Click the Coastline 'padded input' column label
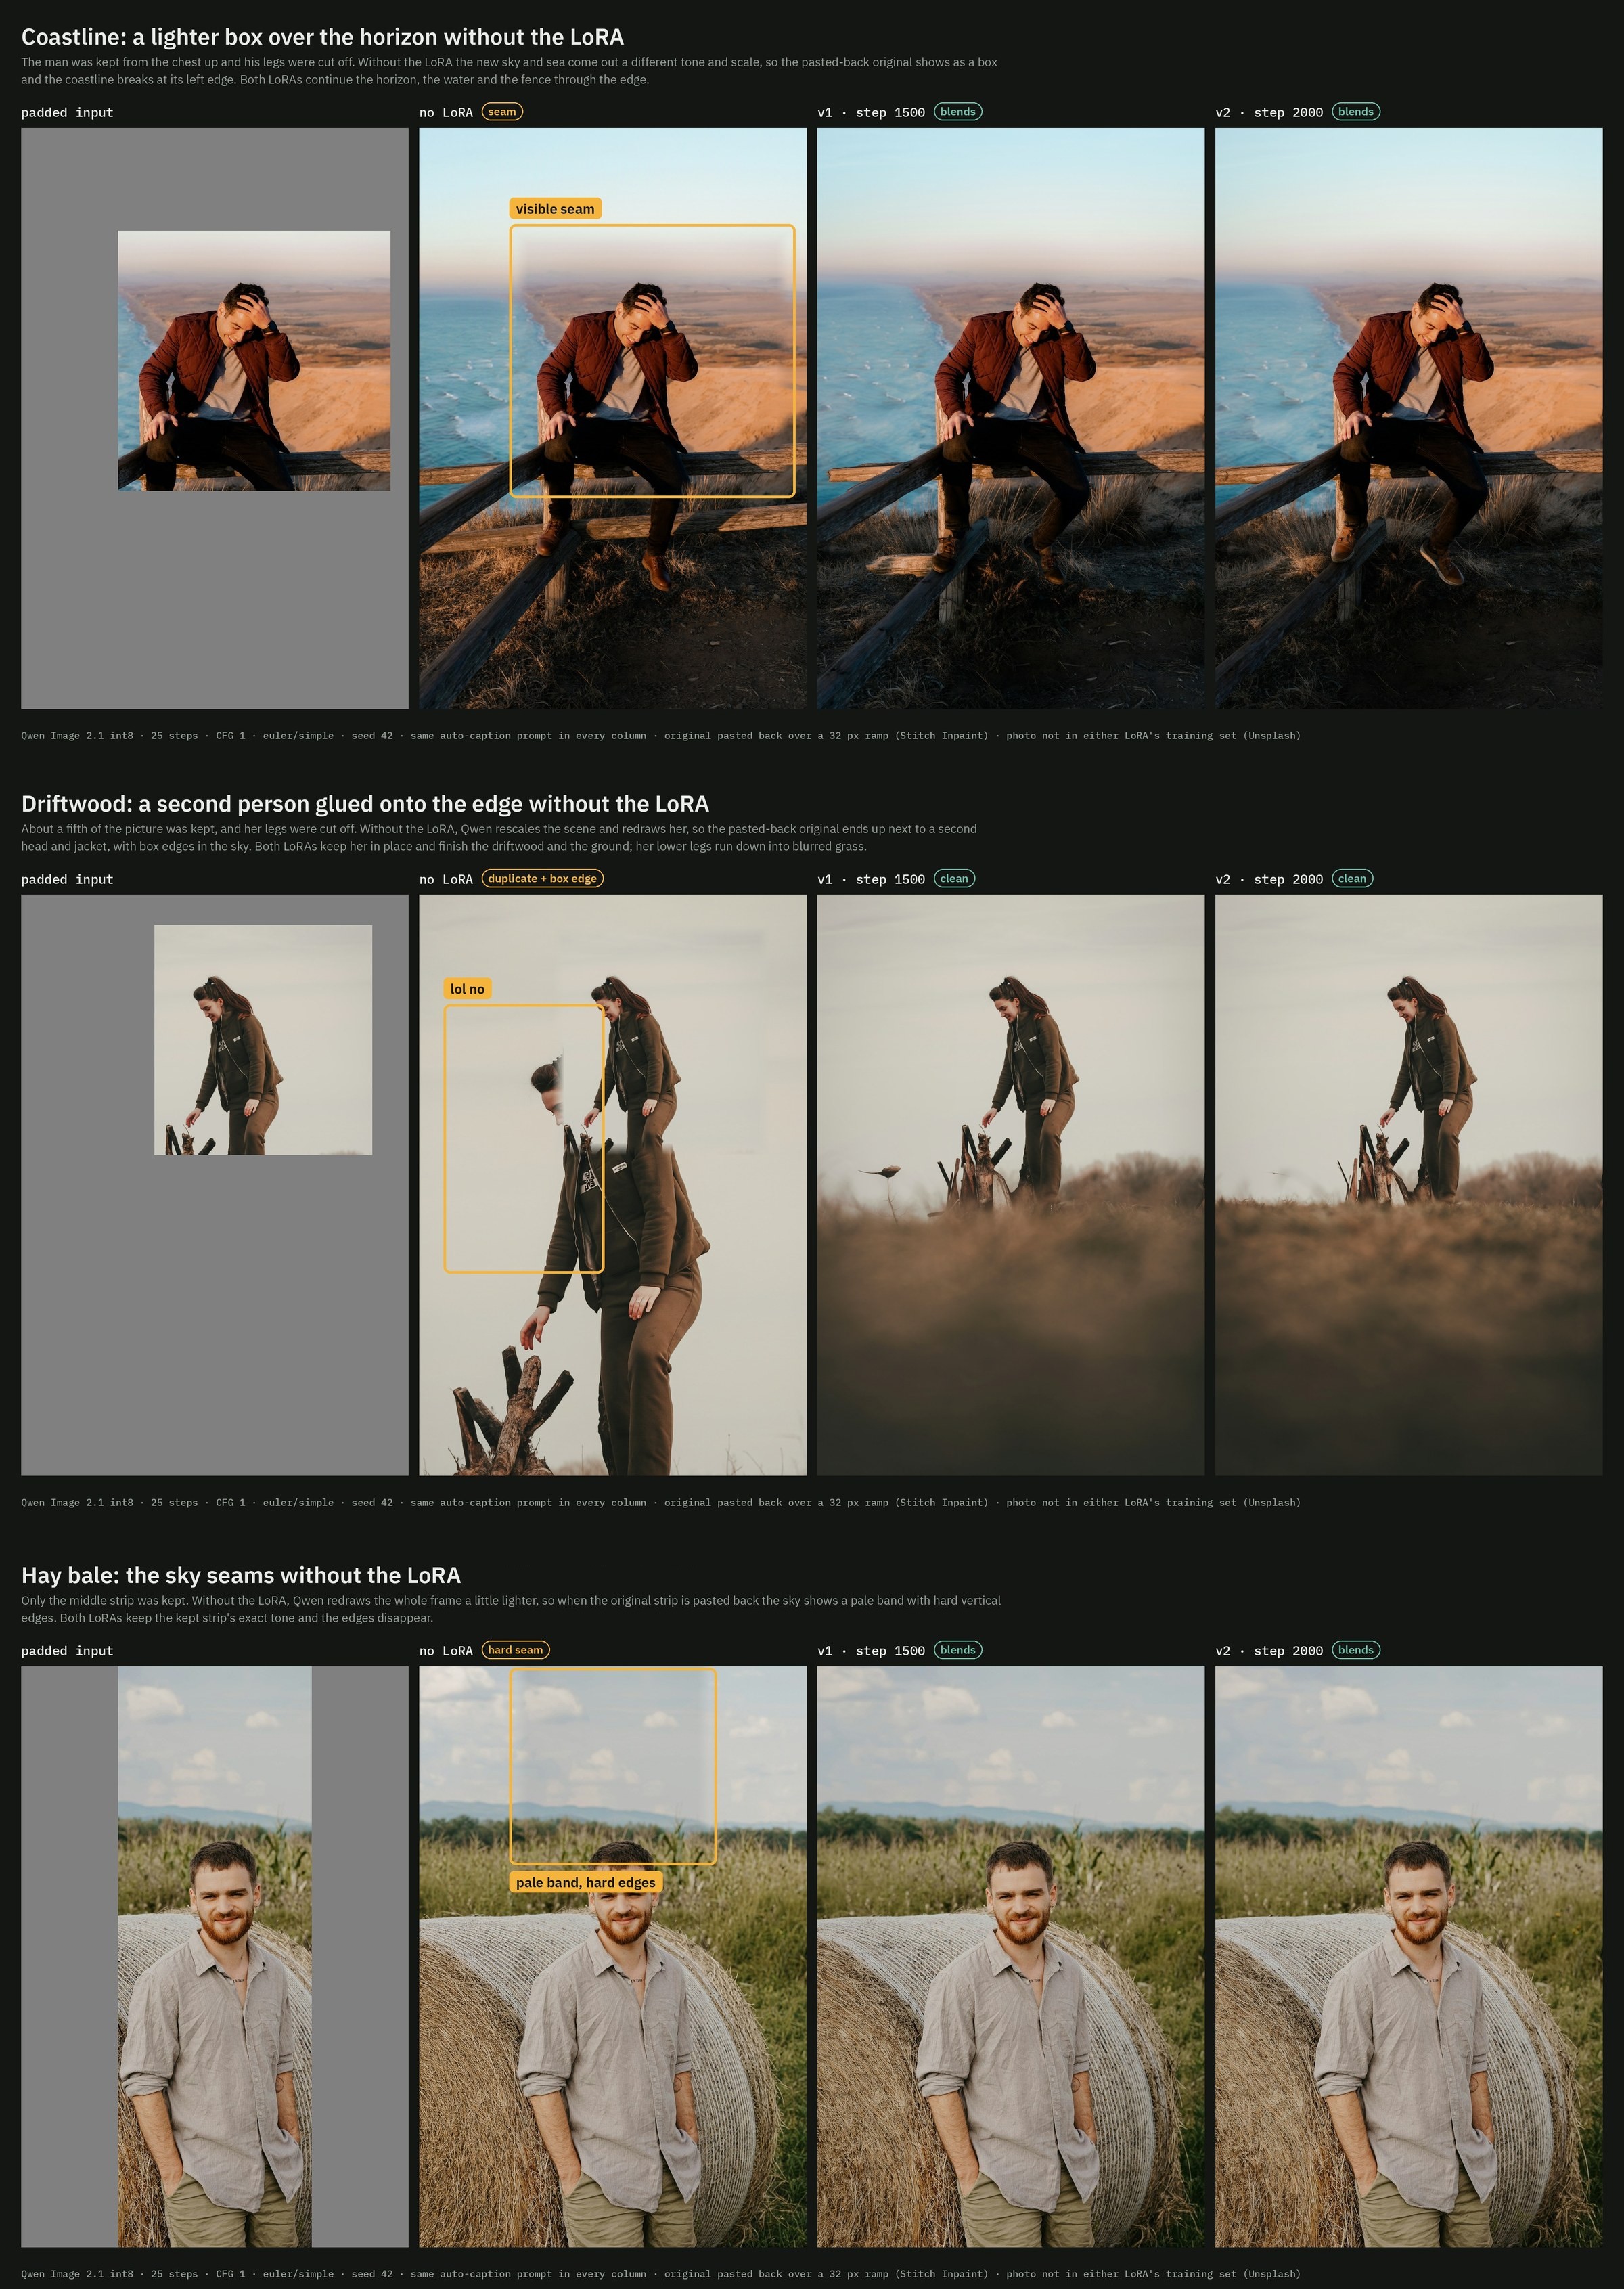This screenshot has width=1624, height=2289. (67, 113)
